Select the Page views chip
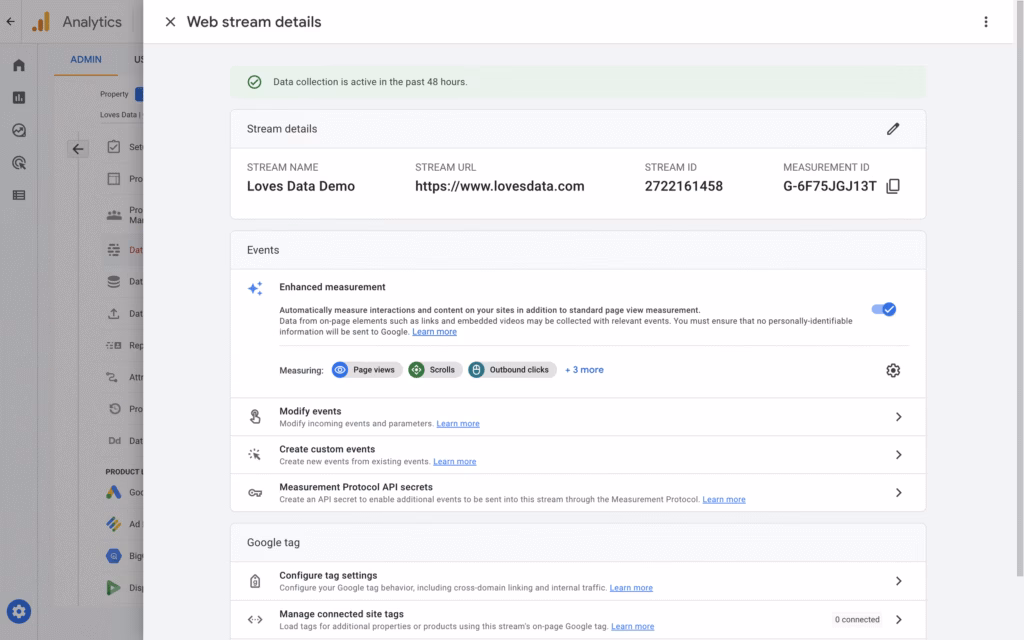The height and width of the screenshot is (640, 1024). [x=365, y=370]
